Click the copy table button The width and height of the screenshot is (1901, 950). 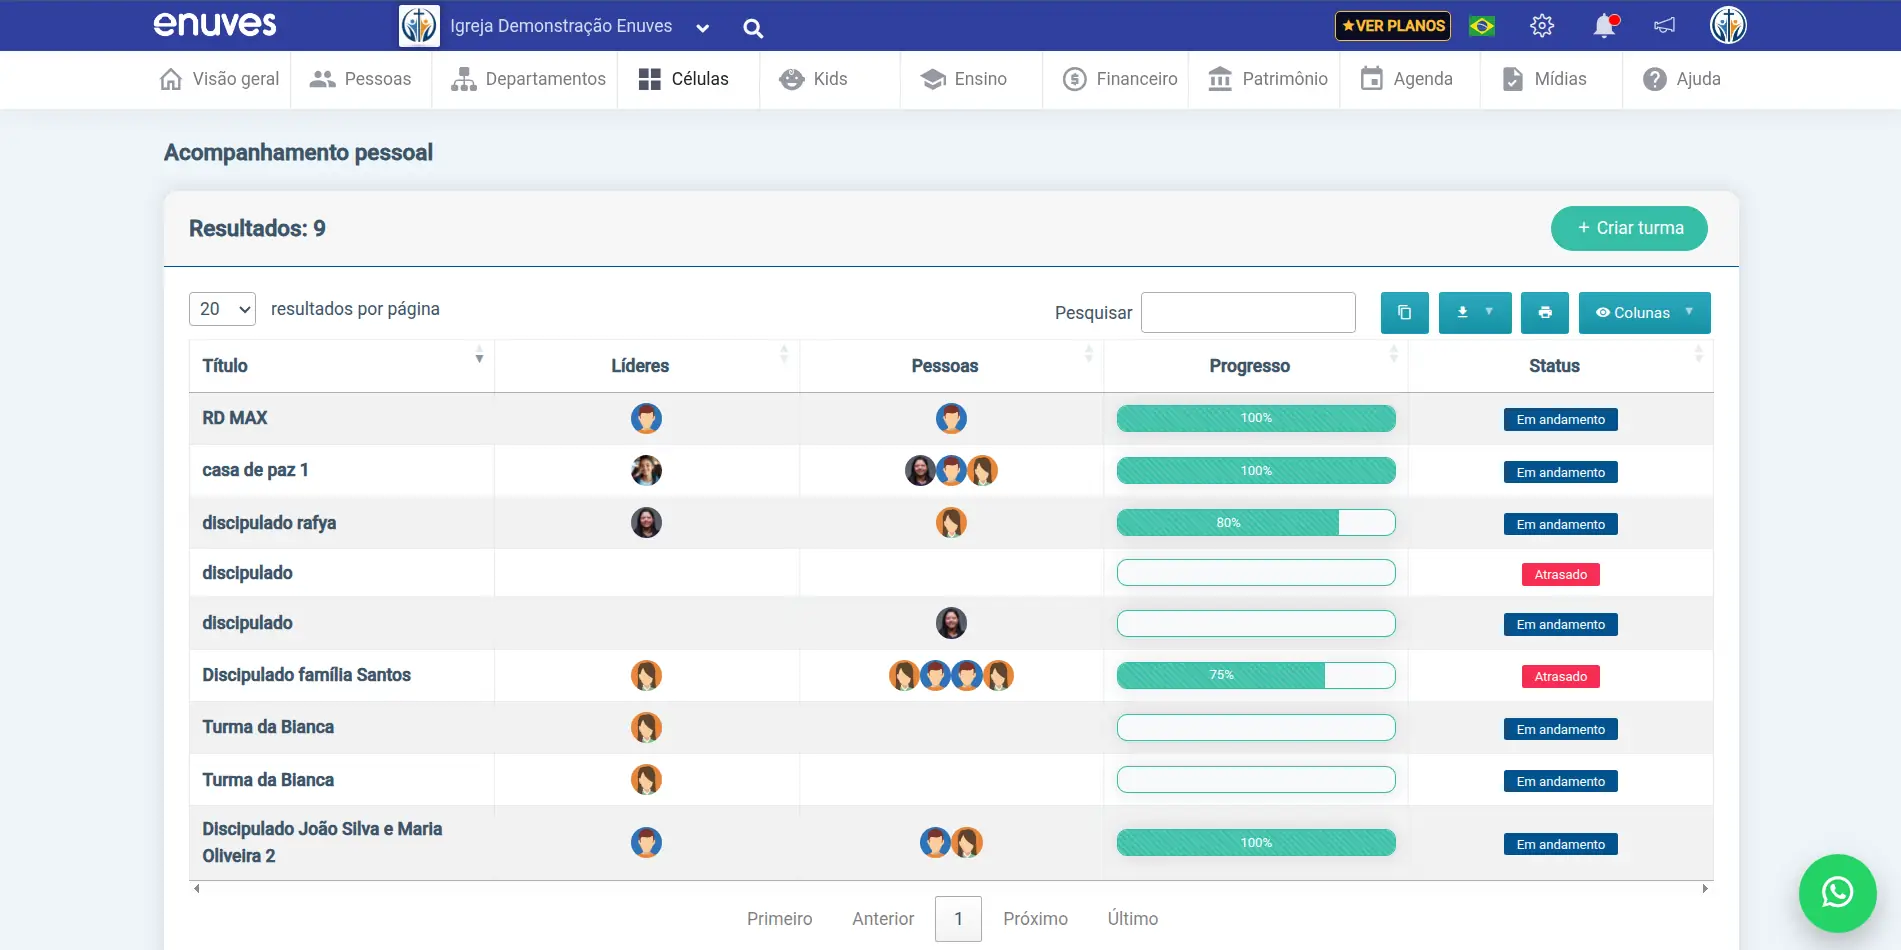coord(1405,313)
